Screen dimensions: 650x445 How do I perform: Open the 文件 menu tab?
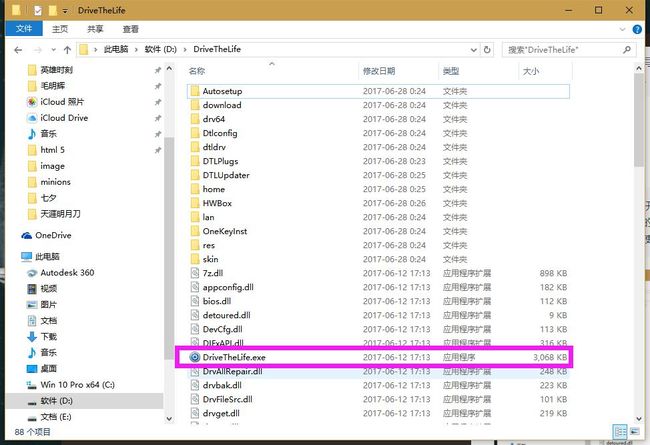[24, 29]
